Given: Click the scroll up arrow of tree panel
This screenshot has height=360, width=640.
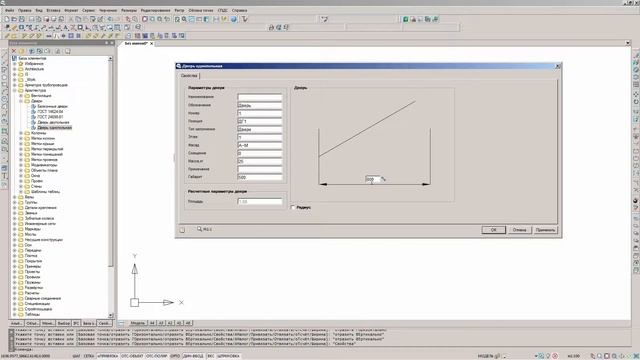Looking at the screenshot, I should coord(111,59).
